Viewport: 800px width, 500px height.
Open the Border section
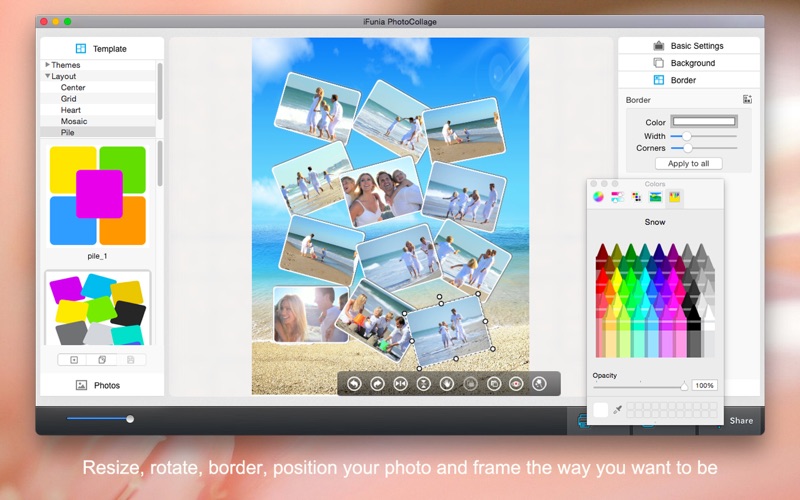coord(689,80)
